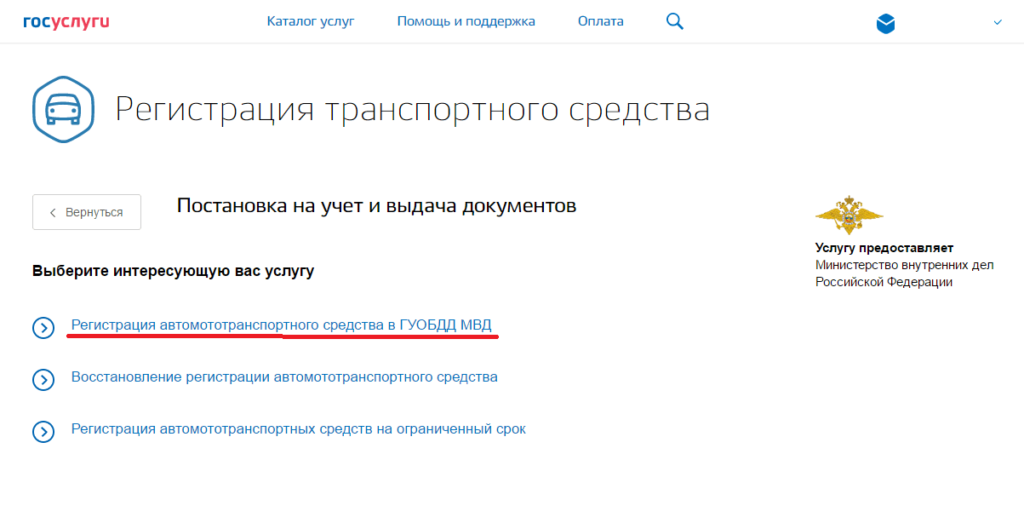Click Постановка на учет и выдача документов heading
Image resolution: width=1024 pixels, height=523 pixels.
[x=376, y=206]
